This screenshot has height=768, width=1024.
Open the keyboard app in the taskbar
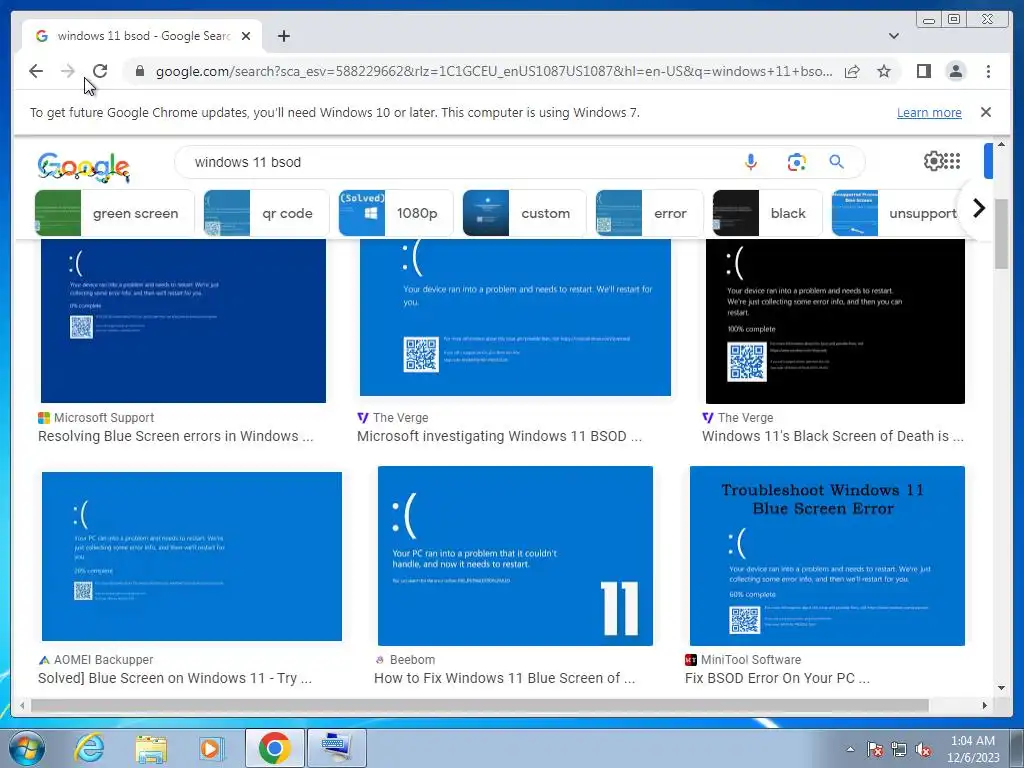pos(337,748)
